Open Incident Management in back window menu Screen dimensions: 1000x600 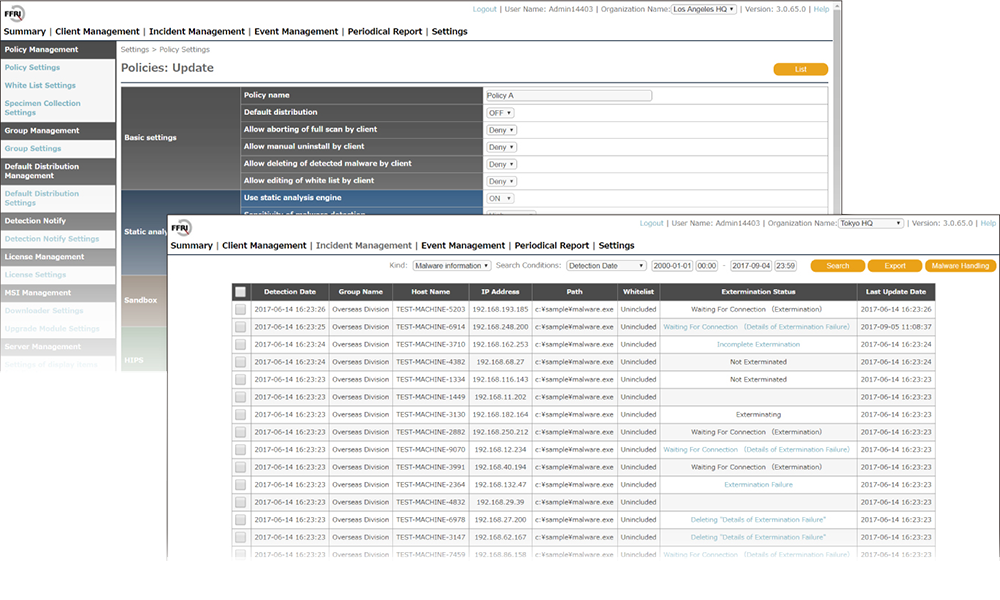(x=196, y=31)
